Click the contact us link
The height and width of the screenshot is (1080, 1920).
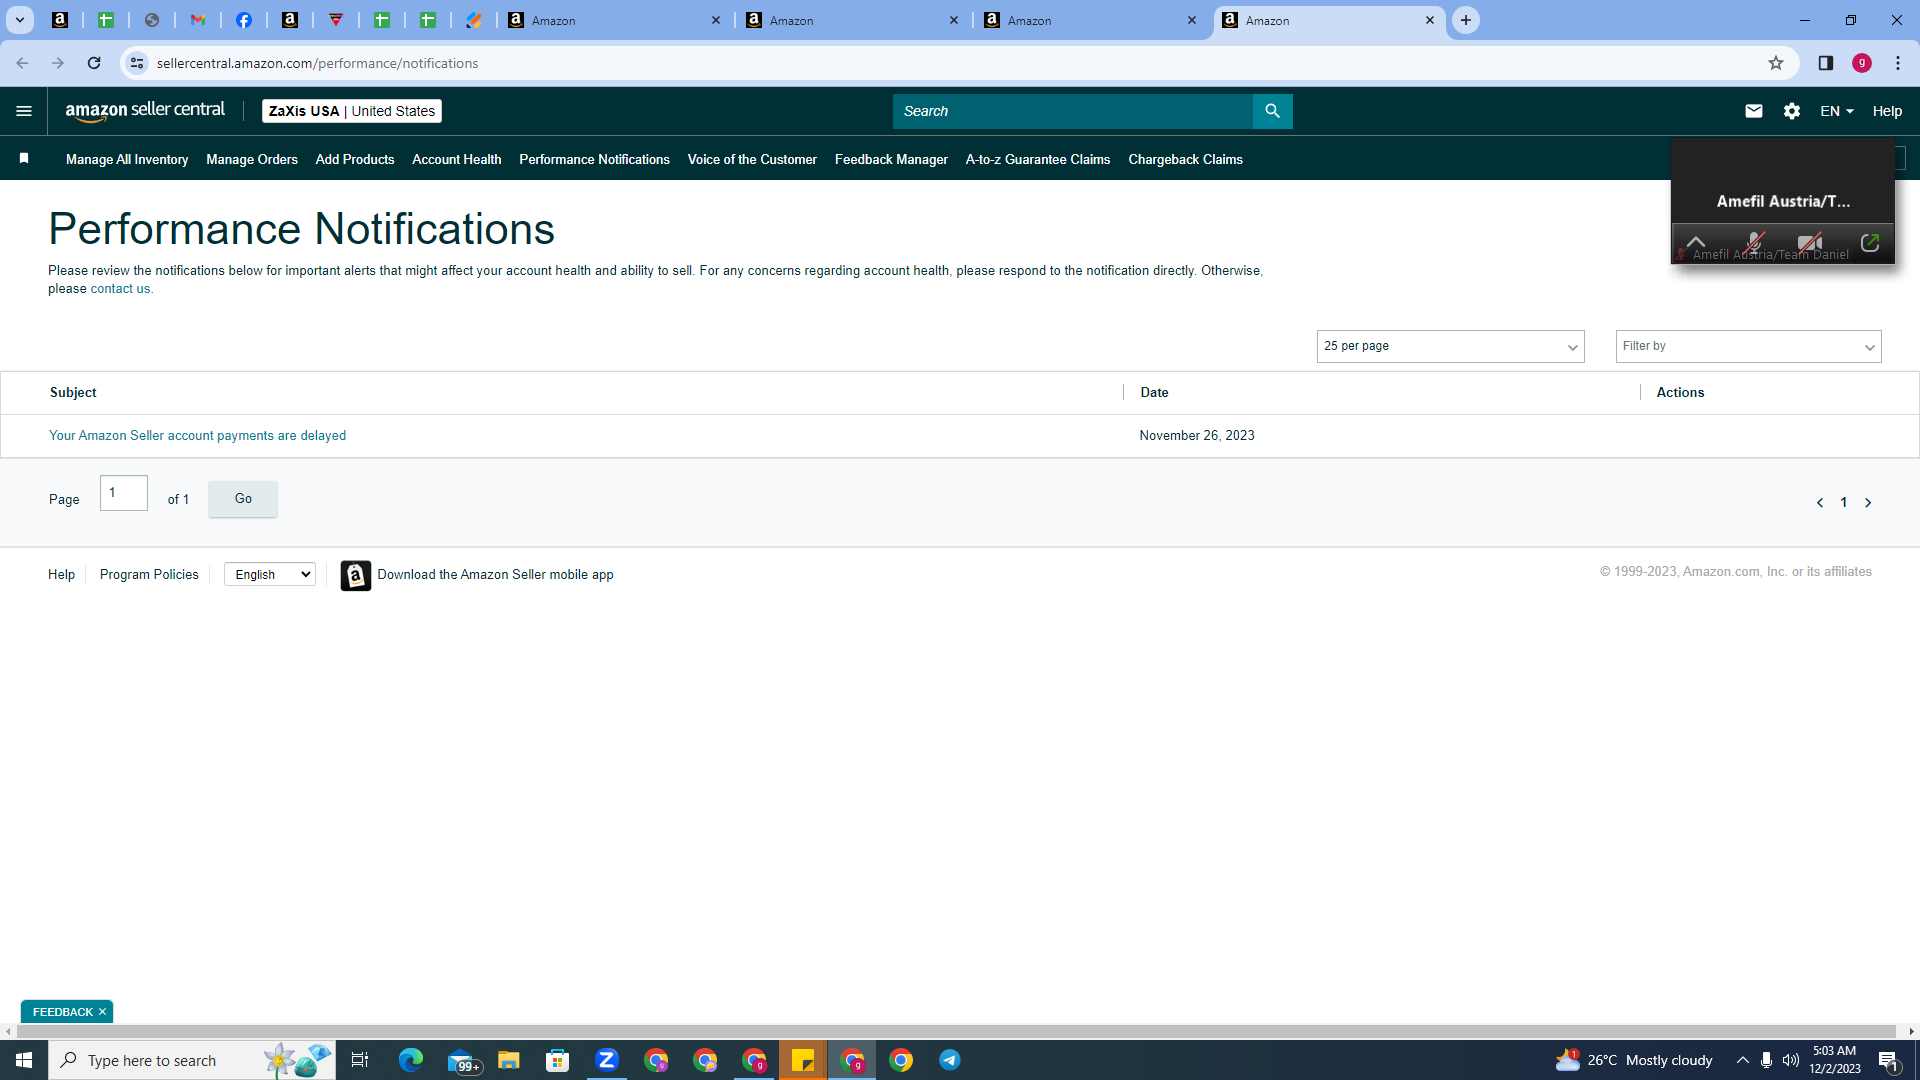[x=120, y=289]
